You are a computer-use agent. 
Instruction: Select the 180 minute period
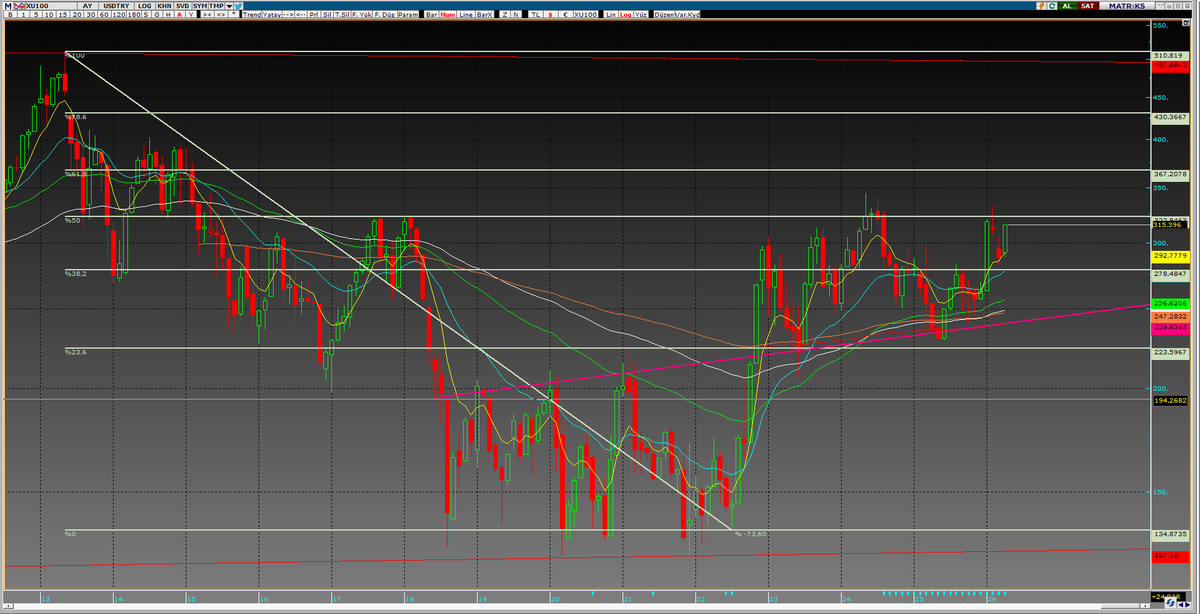(x=134, y=15)
